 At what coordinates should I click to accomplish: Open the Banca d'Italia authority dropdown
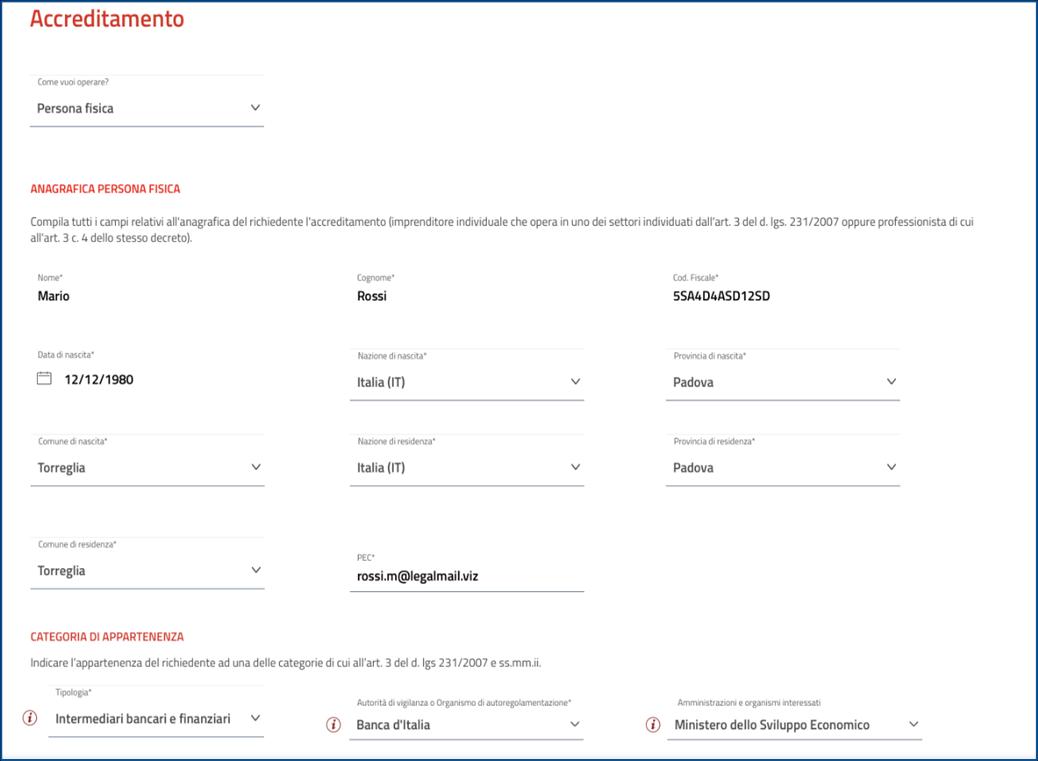click(x=466, y=725)
